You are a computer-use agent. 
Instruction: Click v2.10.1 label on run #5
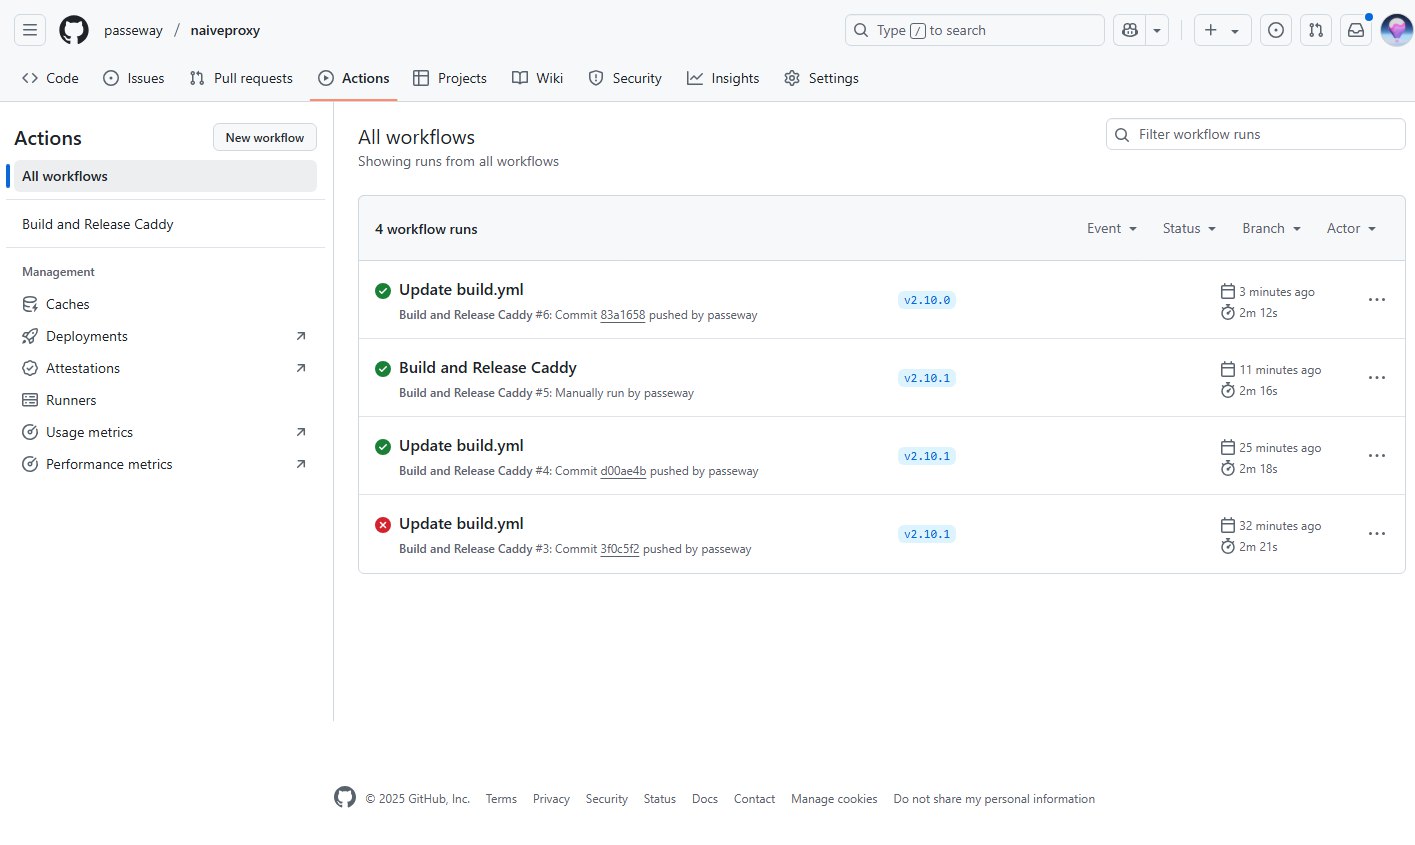[x=927, y=378]
